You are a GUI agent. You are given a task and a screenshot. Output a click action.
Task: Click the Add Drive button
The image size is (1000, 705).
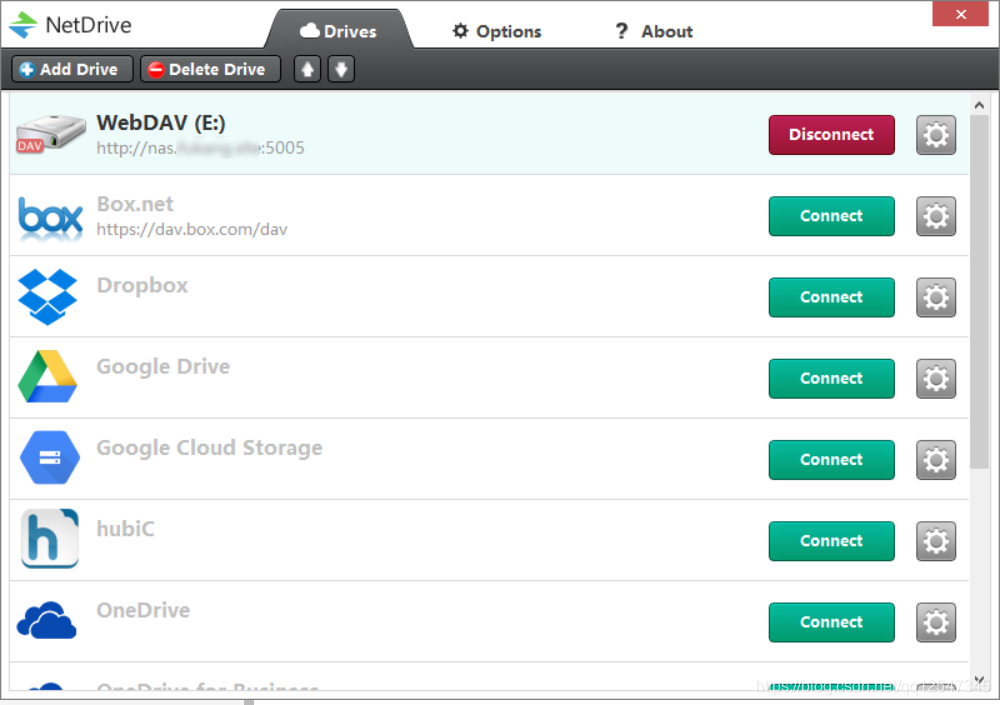click(x=71, y=69)
